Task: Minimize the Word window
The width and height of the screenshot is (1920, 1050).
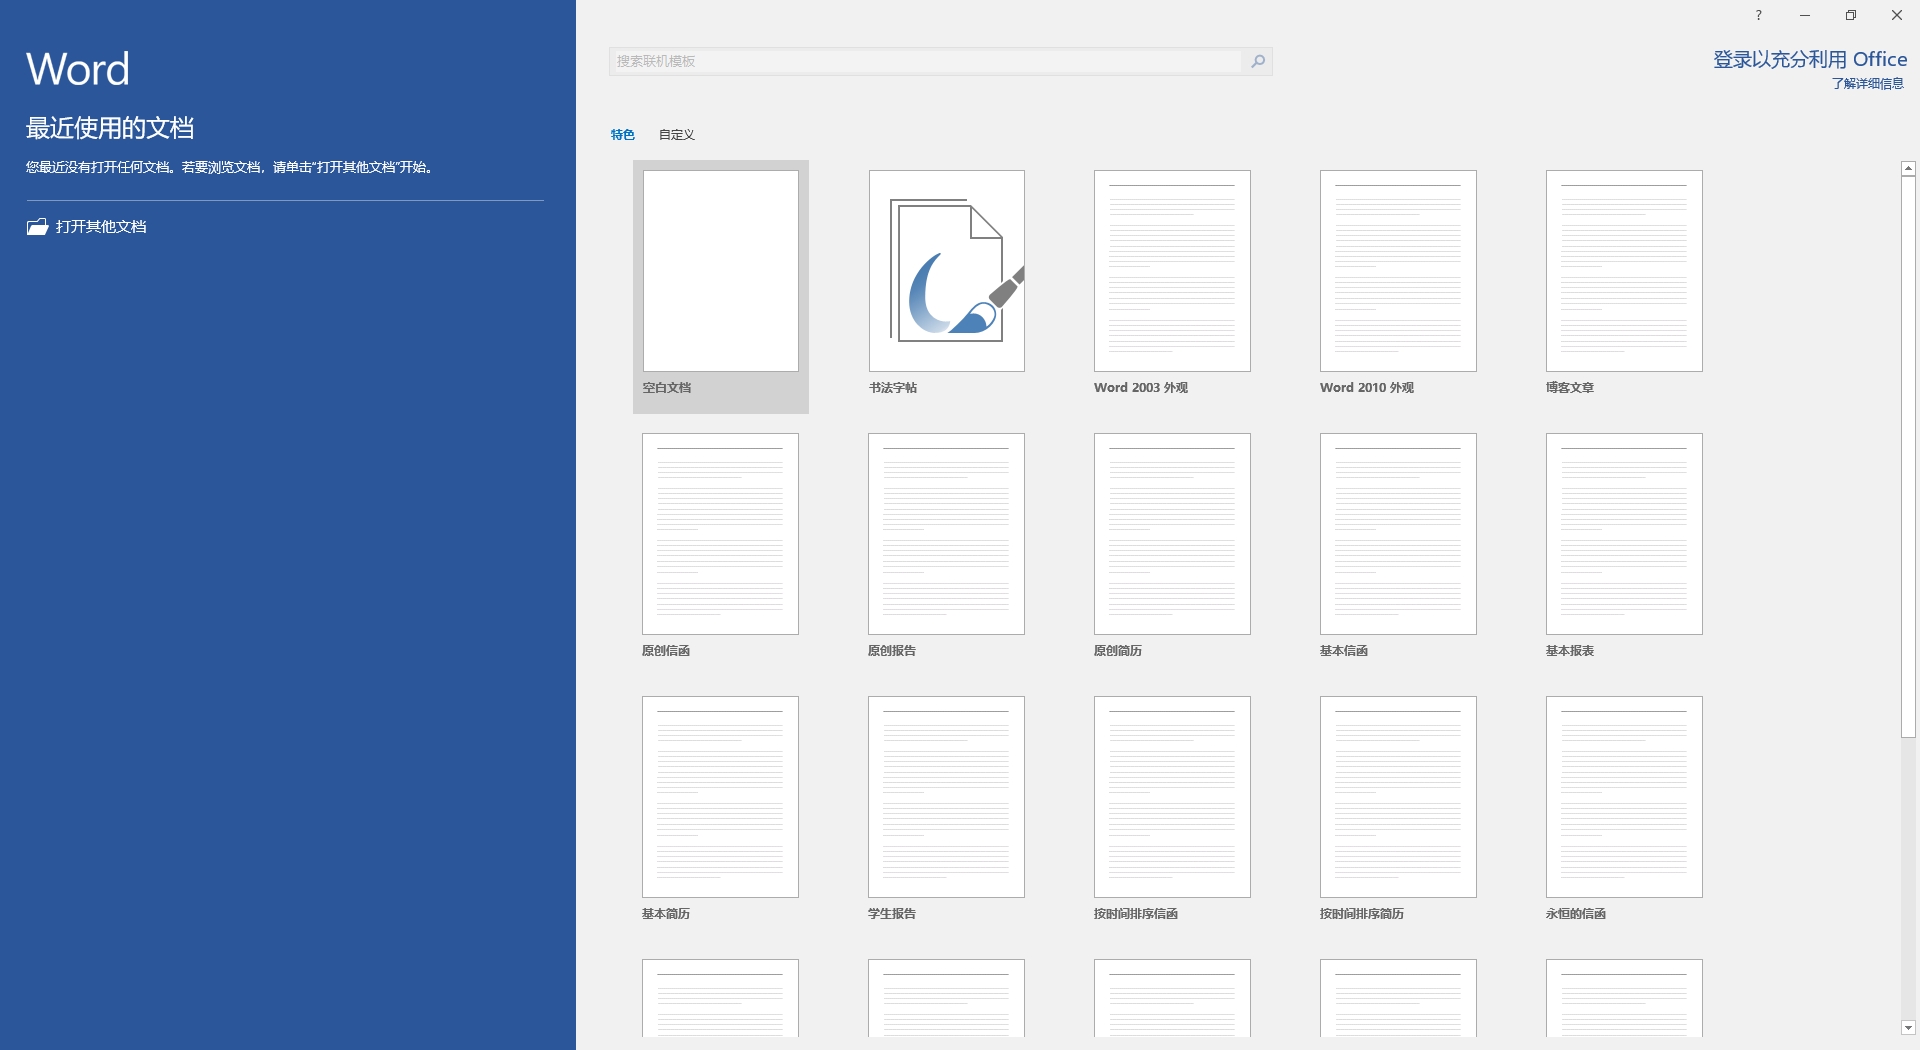Action: coord(1804,15)
